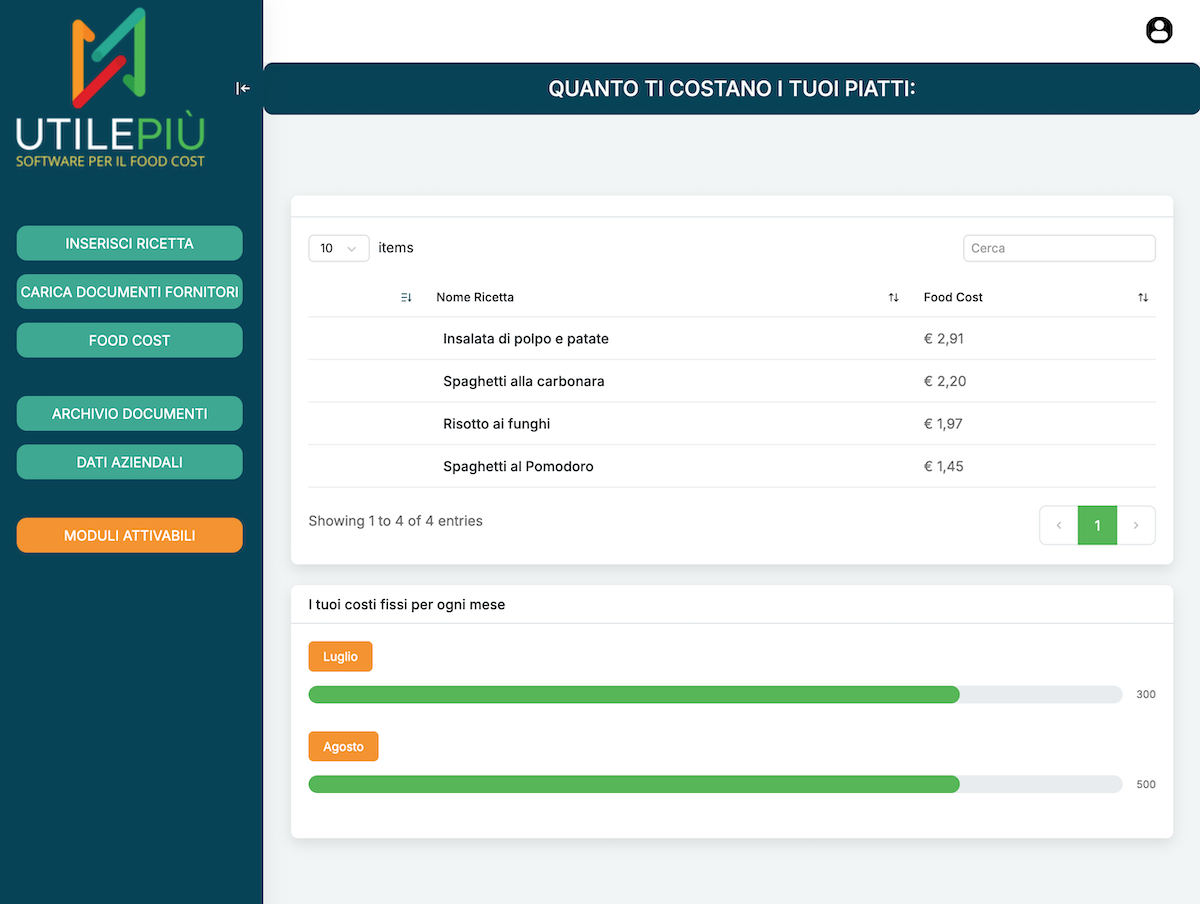Select the Agosto month button
This screenshot has width=1200, height=904.
[x=343, y=746]
